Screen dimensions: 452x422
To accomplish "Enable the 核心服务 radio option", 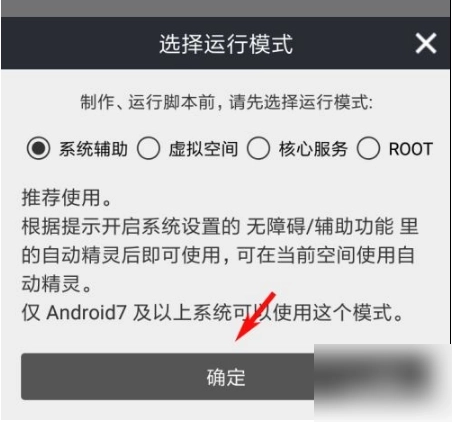I will 258,148.
